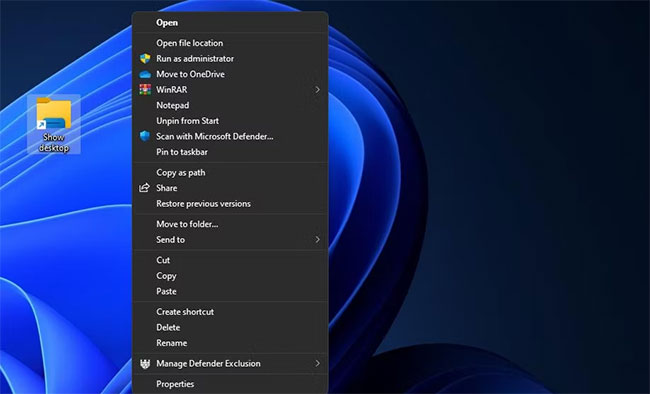Click the Show desktop label text
This screenshot has width=650, height=394.
tap(54, 143)
